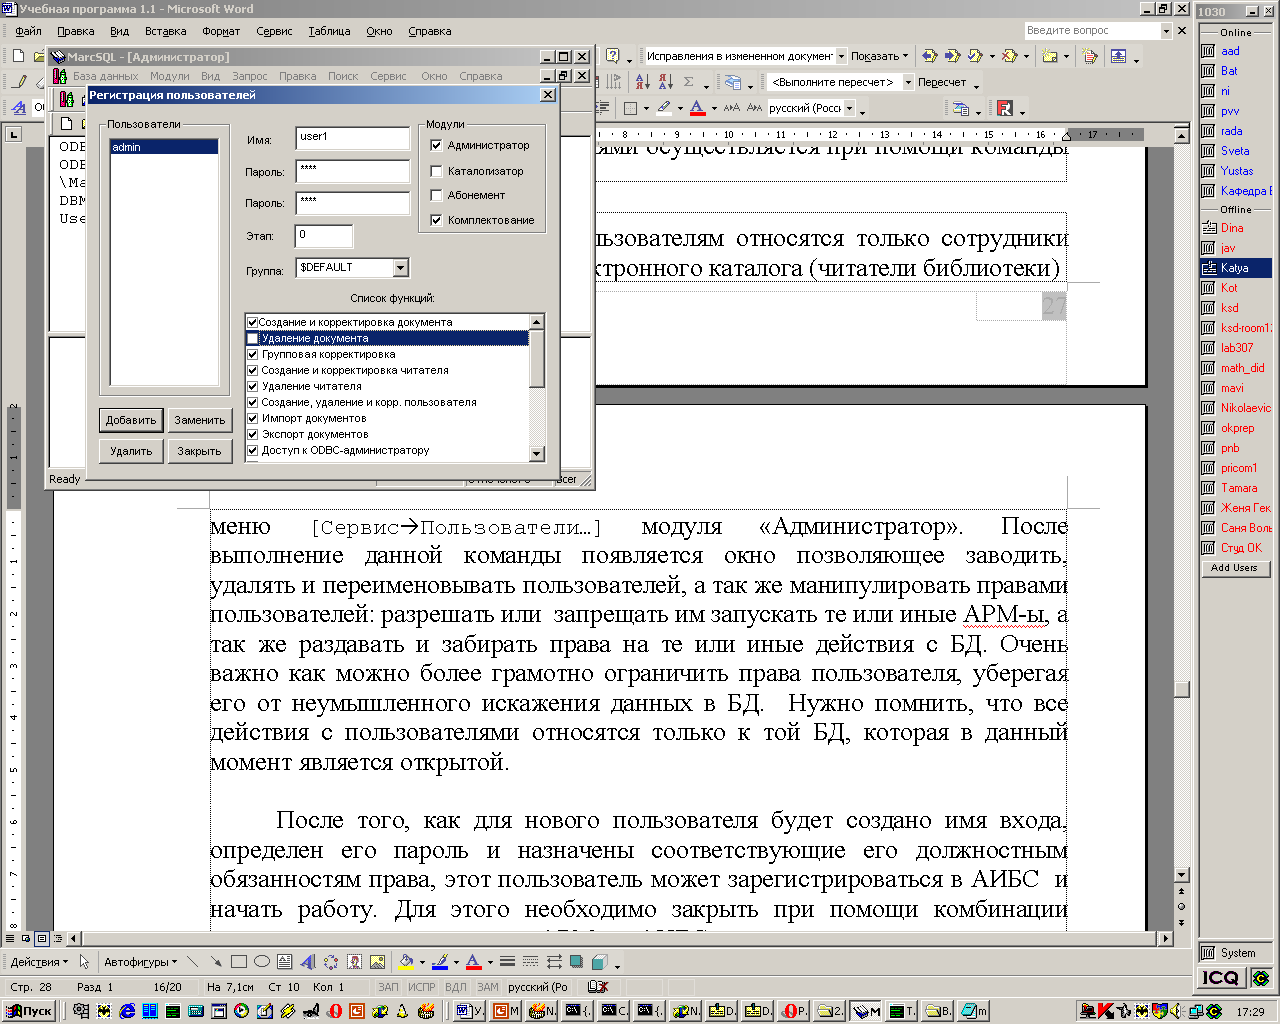Viewport: 1280px width, 1024px height.
Task: Open the Введите вопрос dropdown arrow
Action: [x=1166, y=31]
